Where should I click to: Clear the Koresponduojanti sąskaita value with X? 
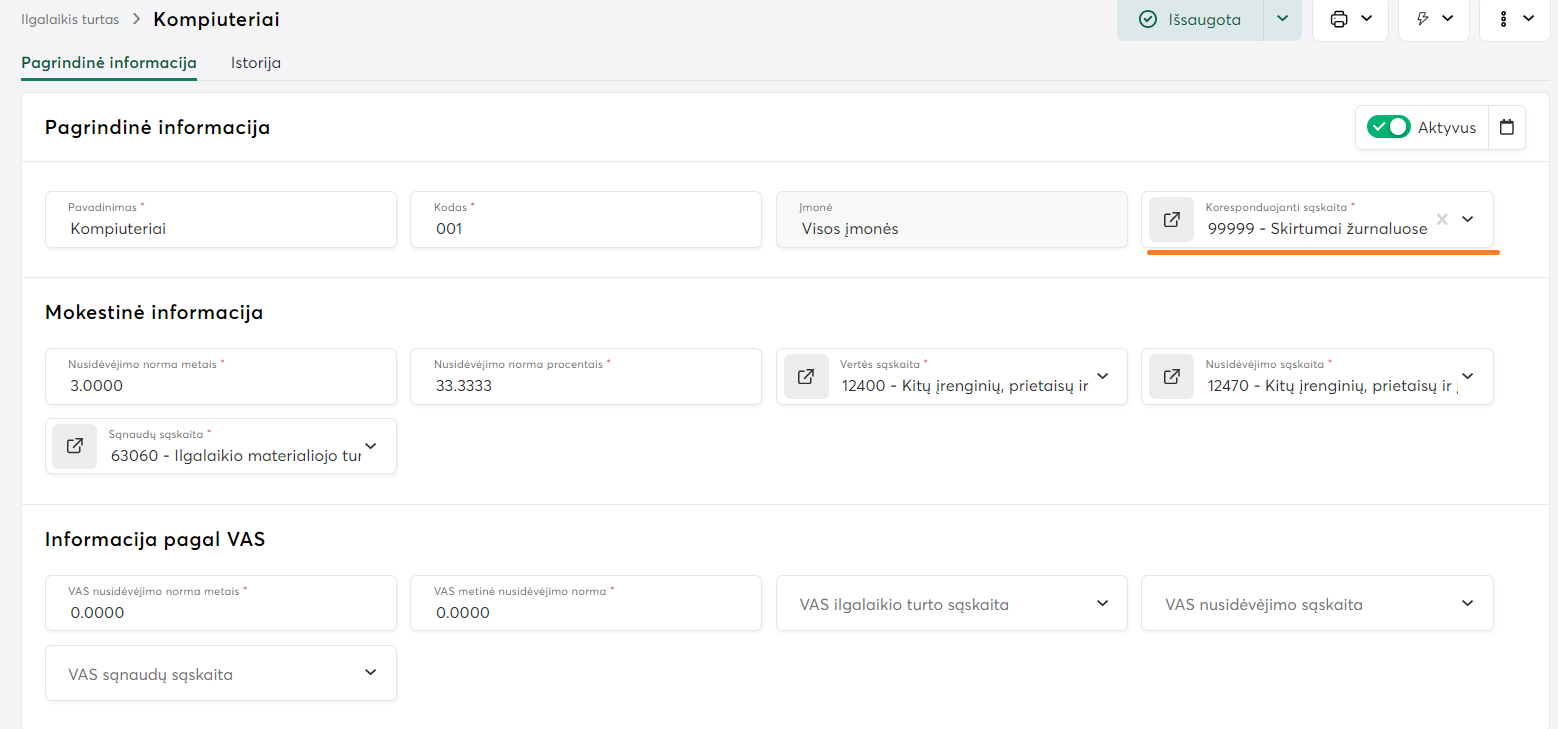click(1441, 220)
